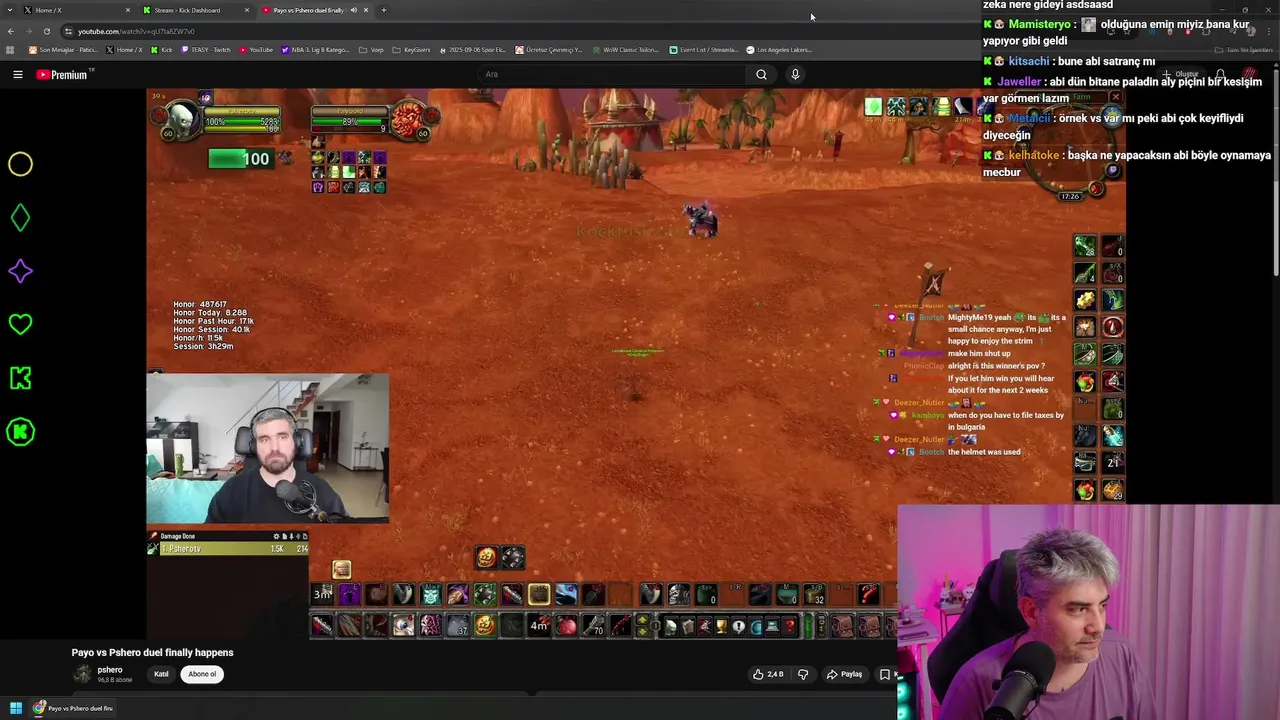Click the purple four-point star overlay icon
The width and height of the screenshot is (1280, 720).
point(20,271)
